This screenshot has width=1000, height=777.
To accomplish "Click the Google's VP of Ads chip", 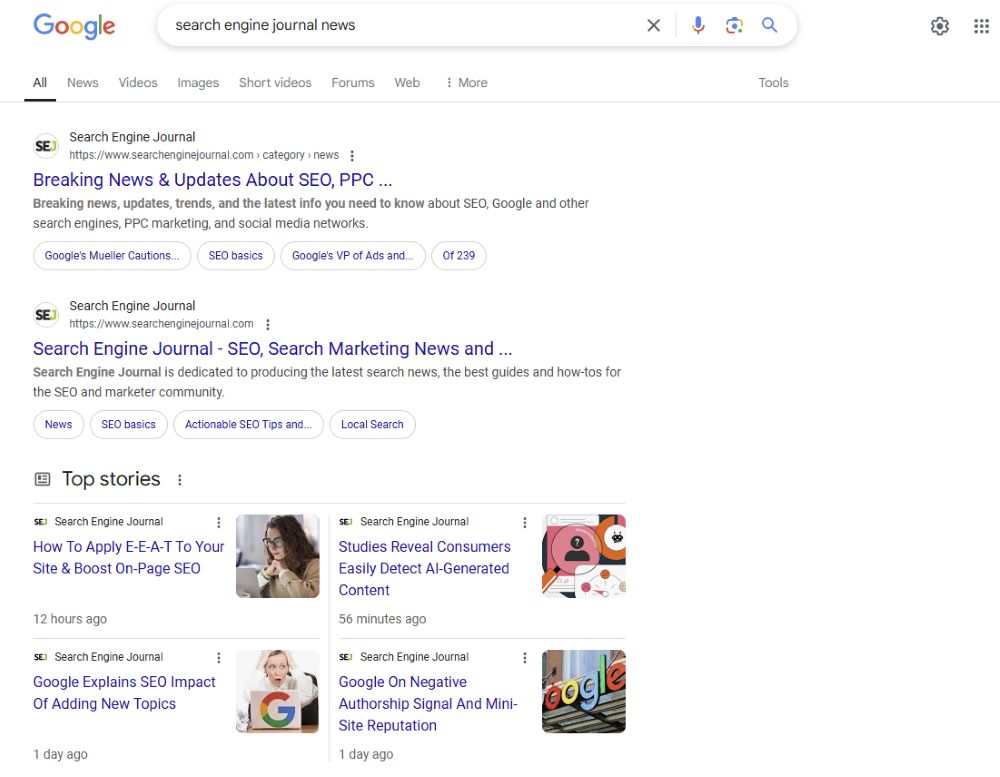I will tap(353, 256).
